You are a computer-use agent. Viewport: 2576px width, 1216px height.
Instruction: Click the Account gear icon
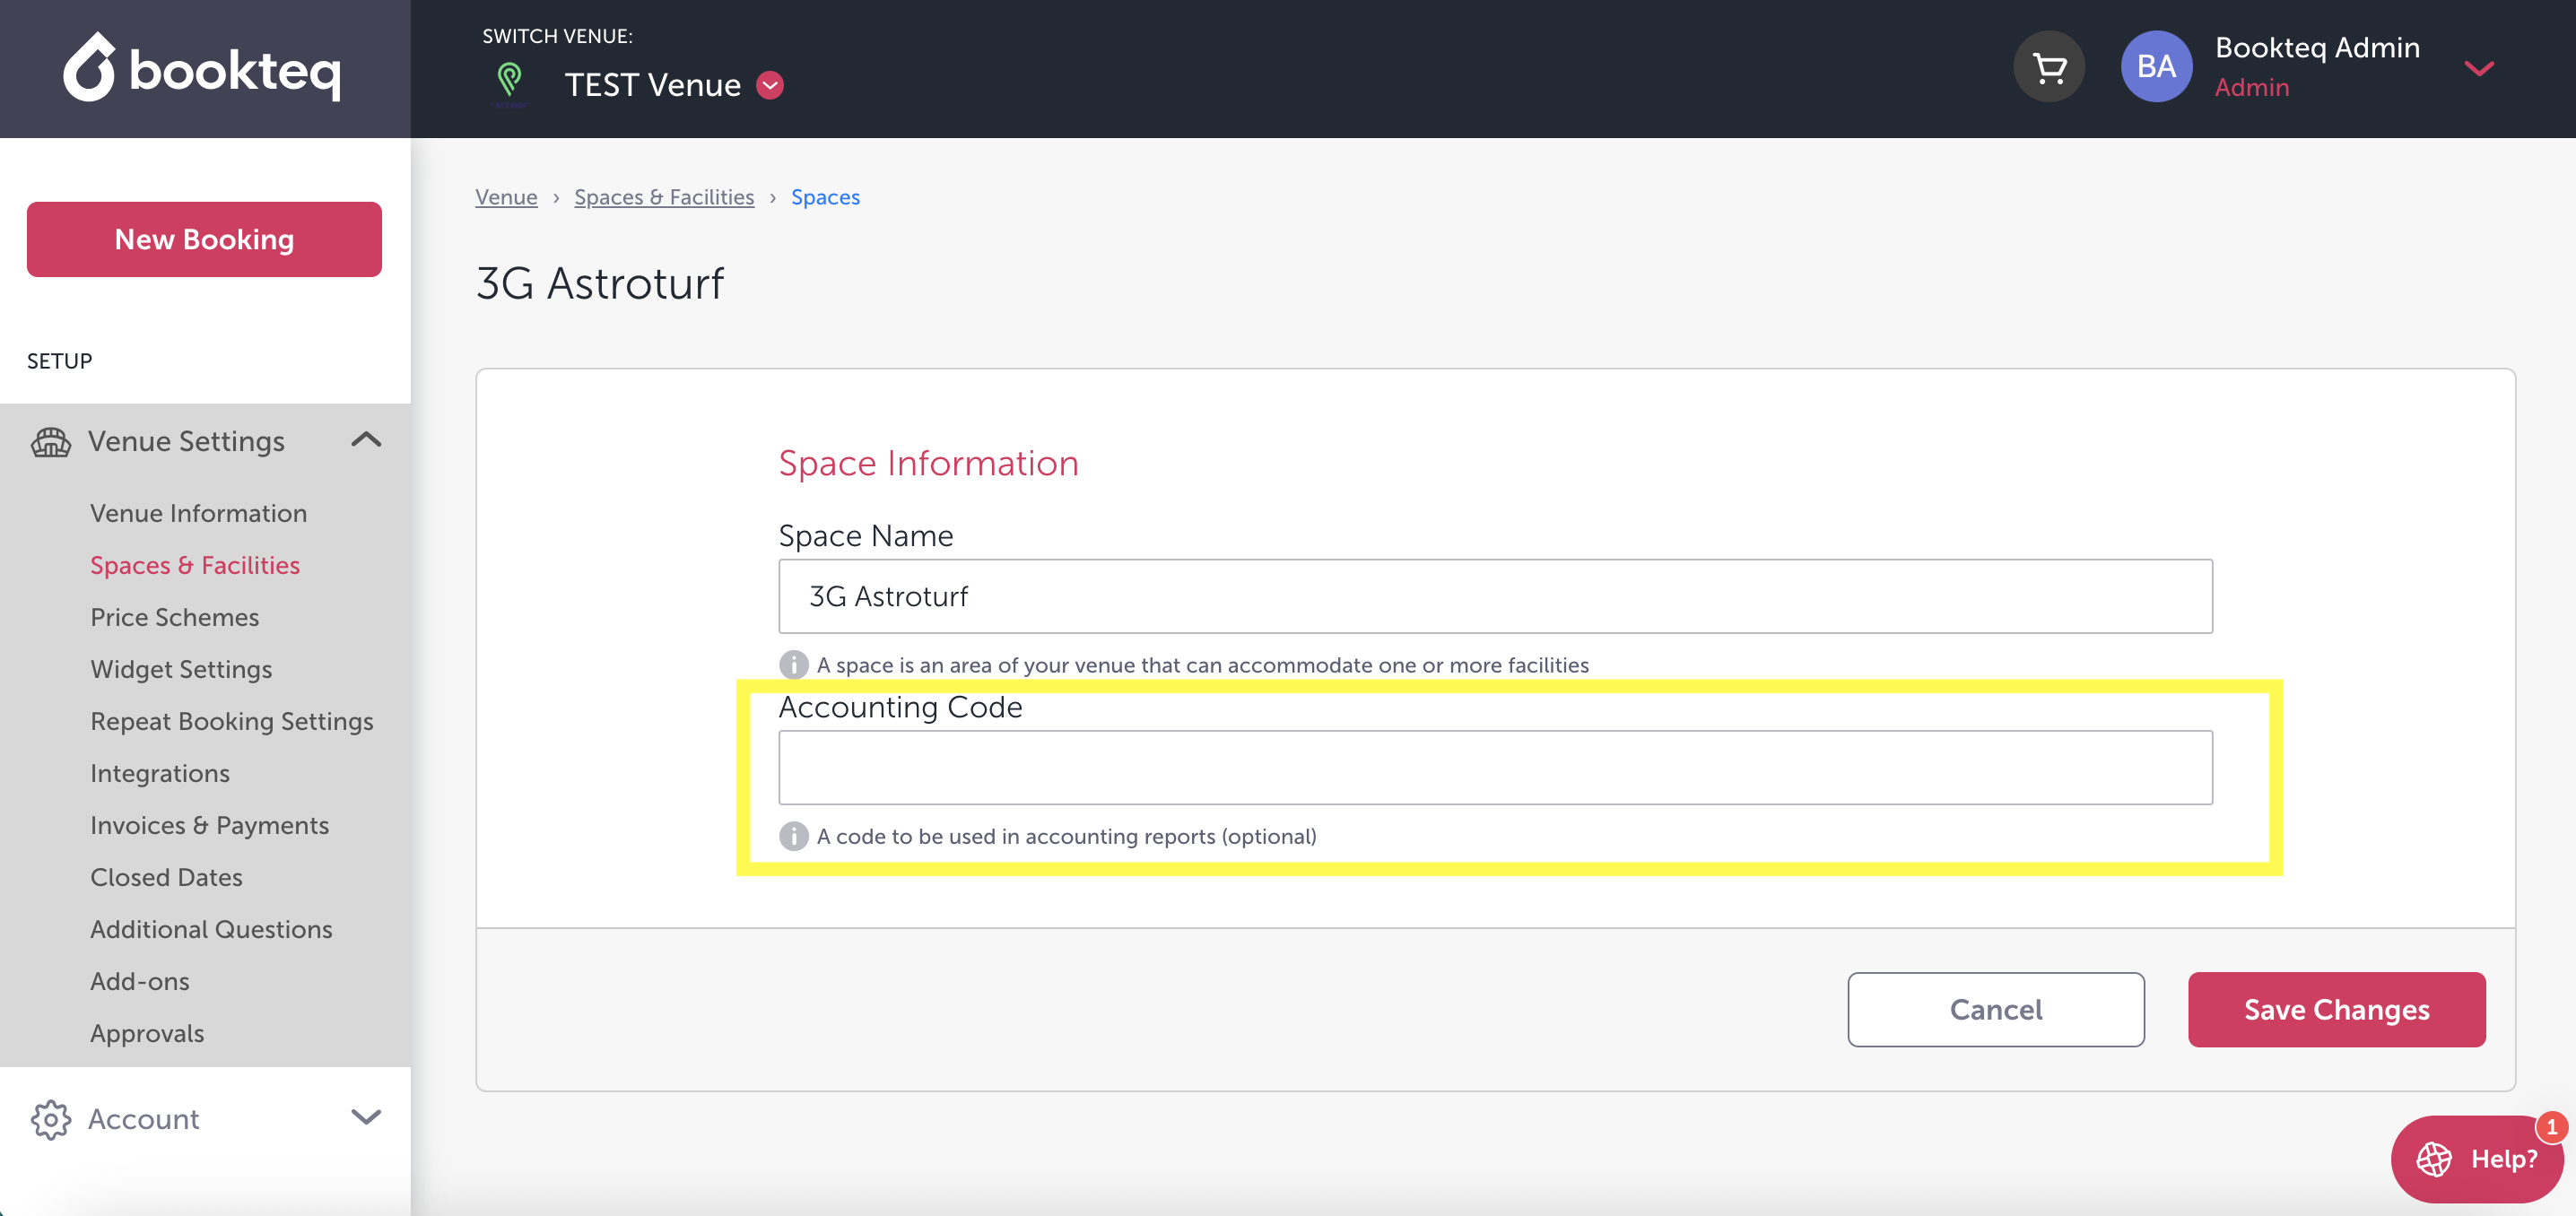51,1119
